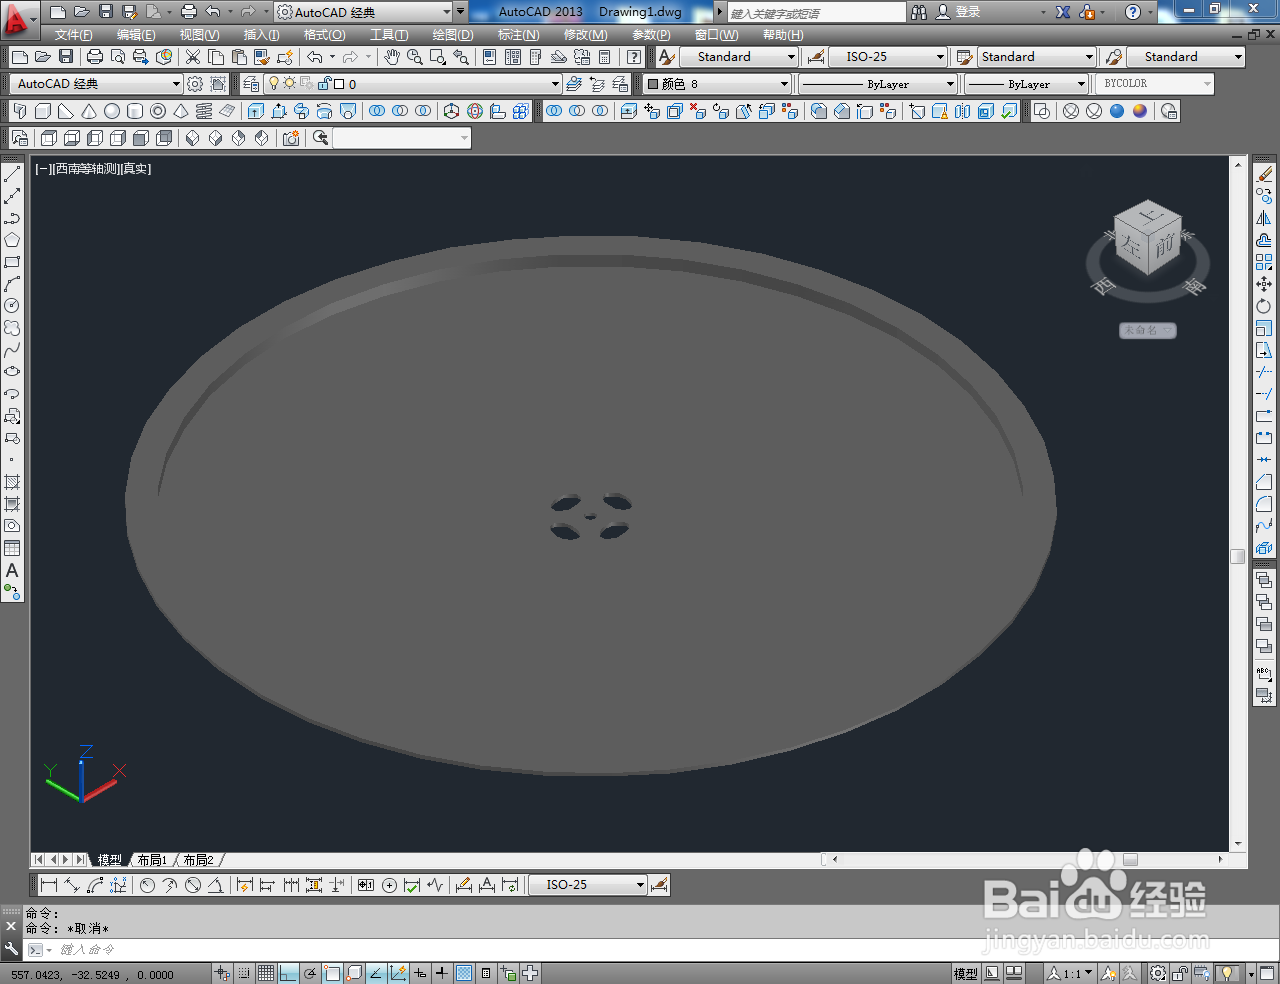This screenshot has width=1280, height=984.
Task: Click the 3D Rotate gizmo icon
Action: click(475, 111)
